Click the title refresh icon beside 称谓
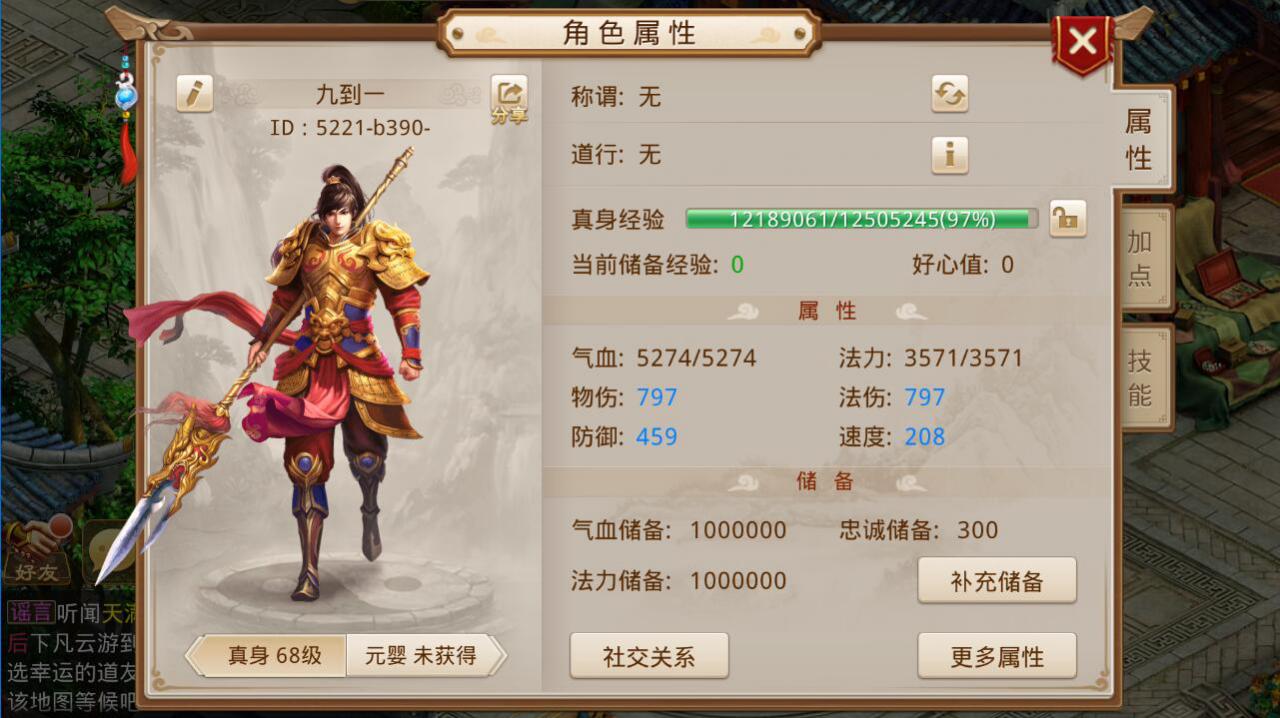Screen dimensions: 1280x718 950,93
